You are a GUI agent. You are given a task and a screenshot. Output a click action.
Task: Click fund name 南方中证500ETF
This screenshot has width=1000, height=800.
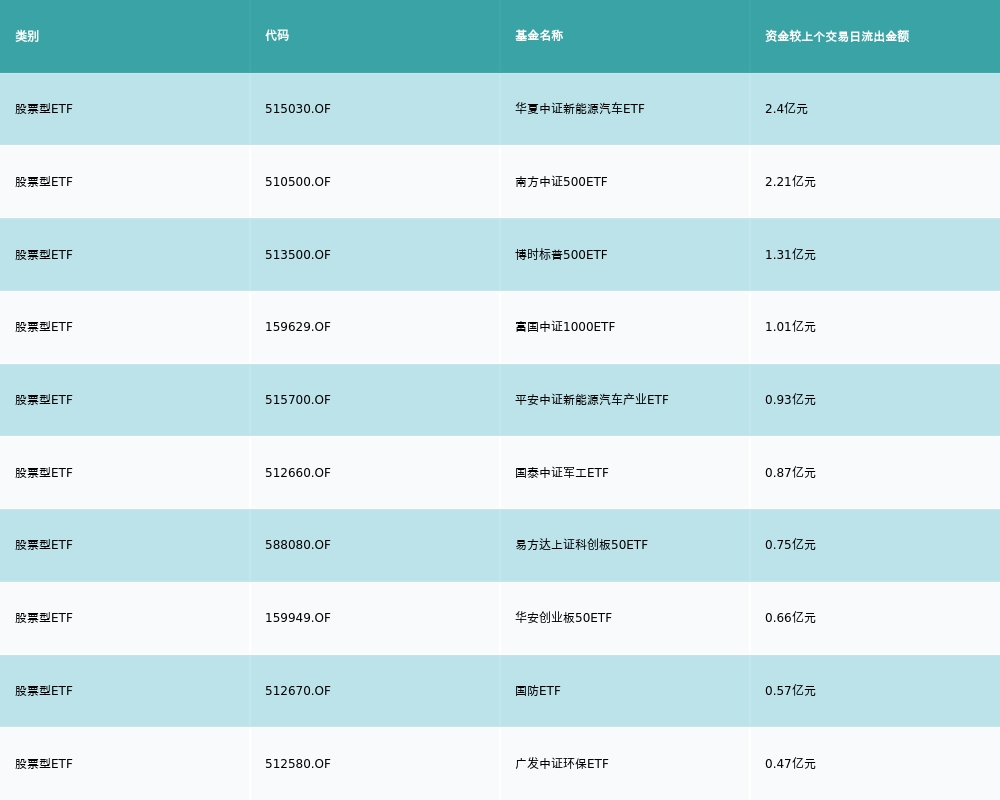[561, 182]
